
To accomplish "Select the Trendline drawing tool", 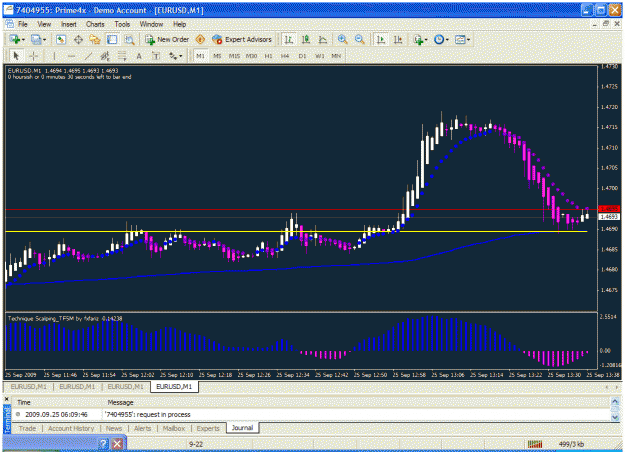I will pos(88,56).
